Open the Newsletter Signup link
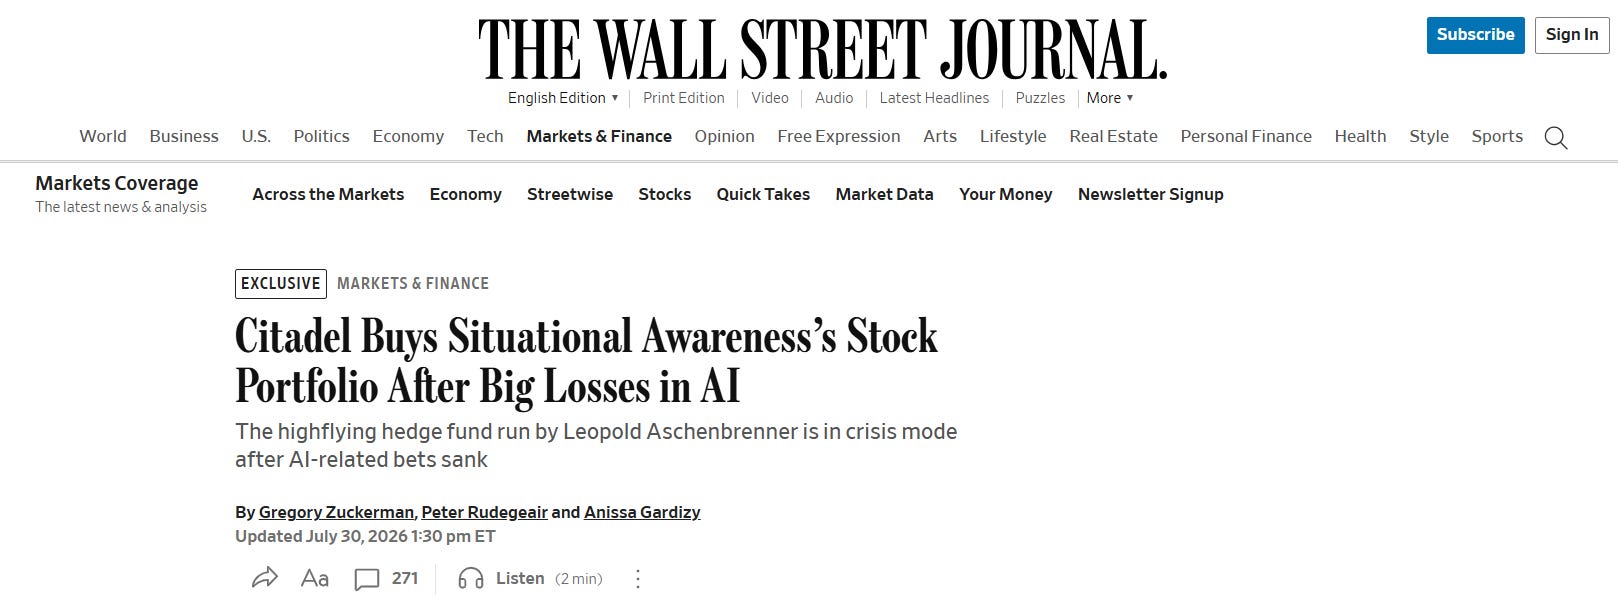The image size is (1618, 615). click(x=1150, y=194)
